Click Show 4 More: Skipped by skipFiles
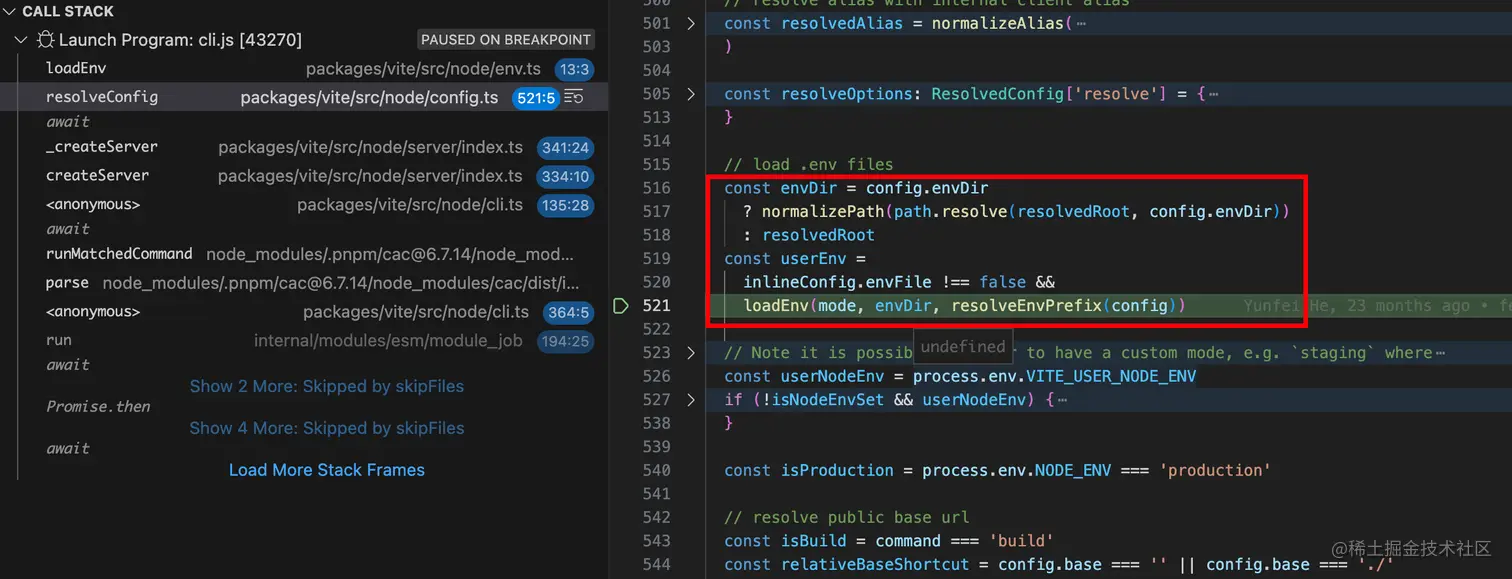1512x579 pixels. (x=327, y=428)
